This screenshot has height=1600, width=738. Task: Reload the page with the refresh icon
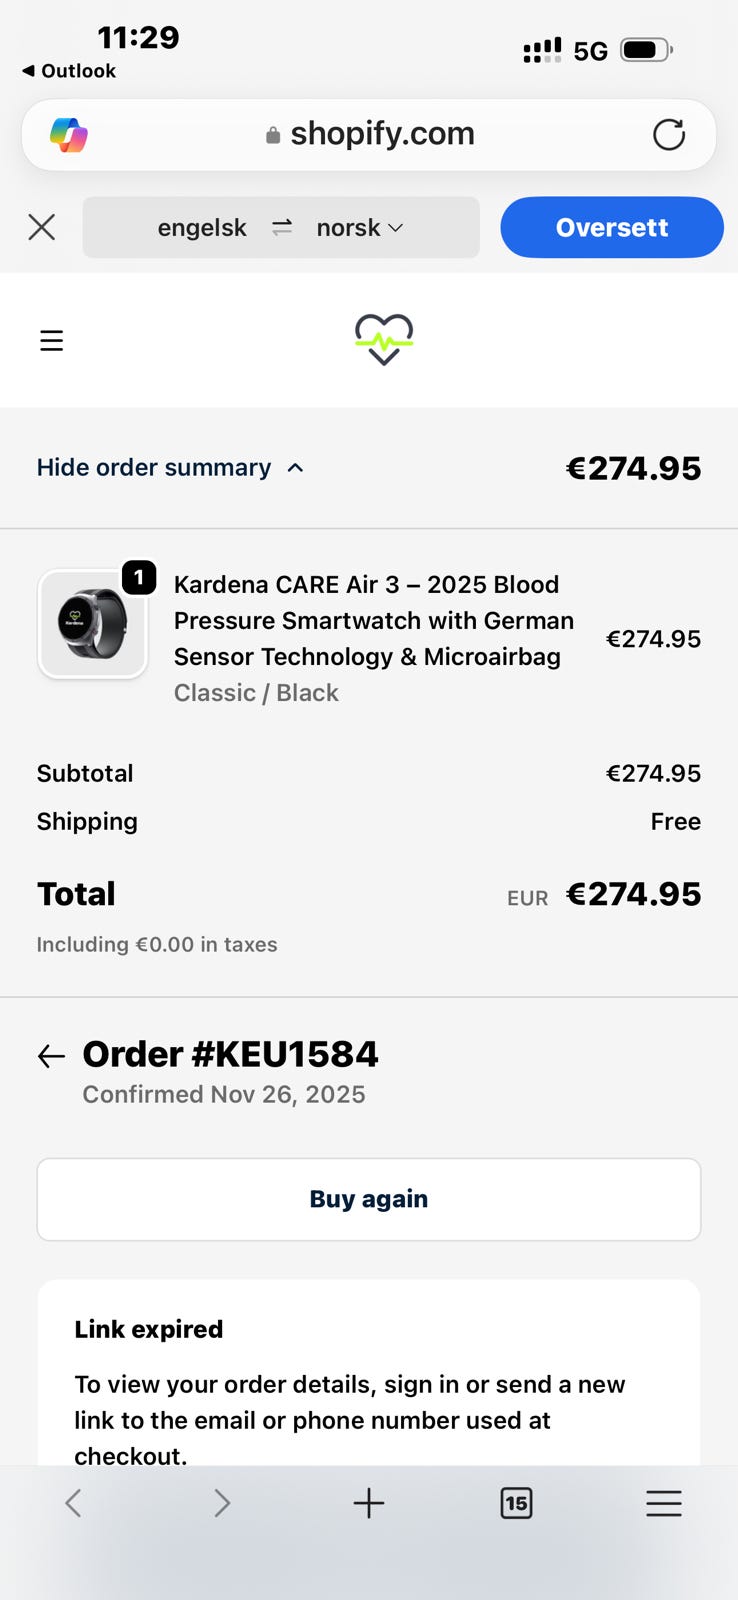pyautogui.click(x=668, y=134)
